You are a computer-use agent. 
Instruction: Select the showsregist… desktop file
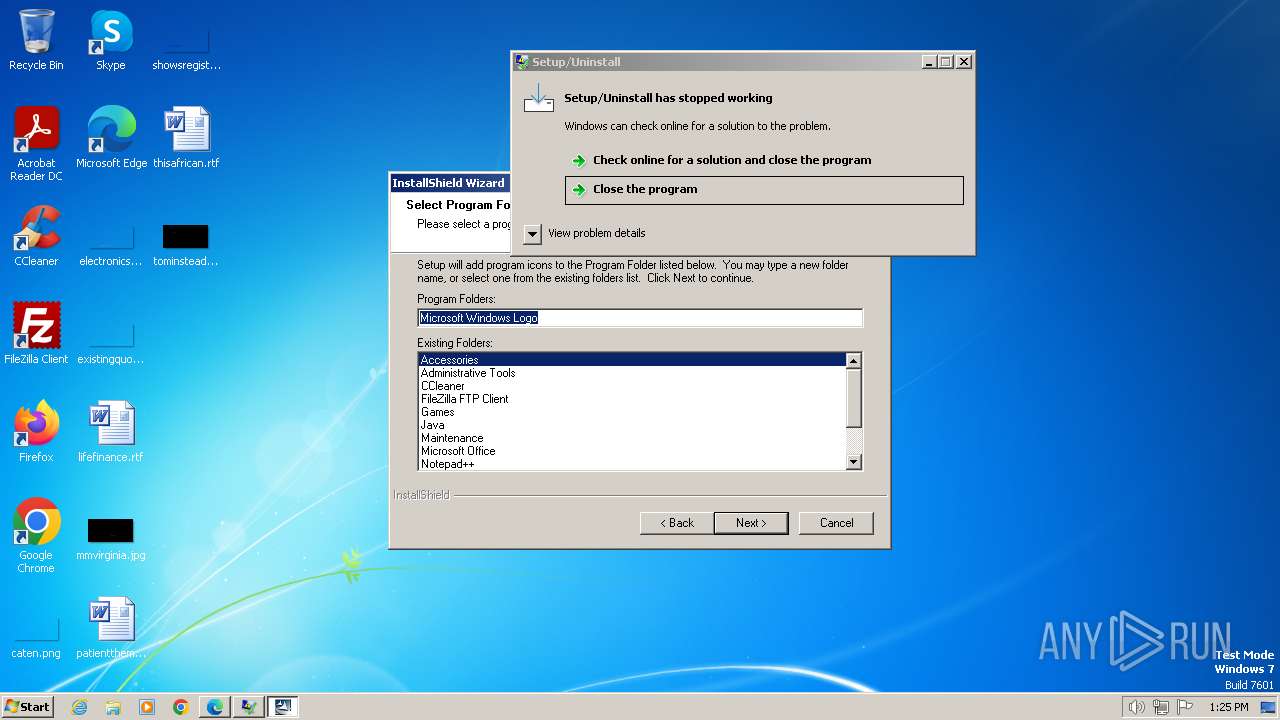click(186, 48)
